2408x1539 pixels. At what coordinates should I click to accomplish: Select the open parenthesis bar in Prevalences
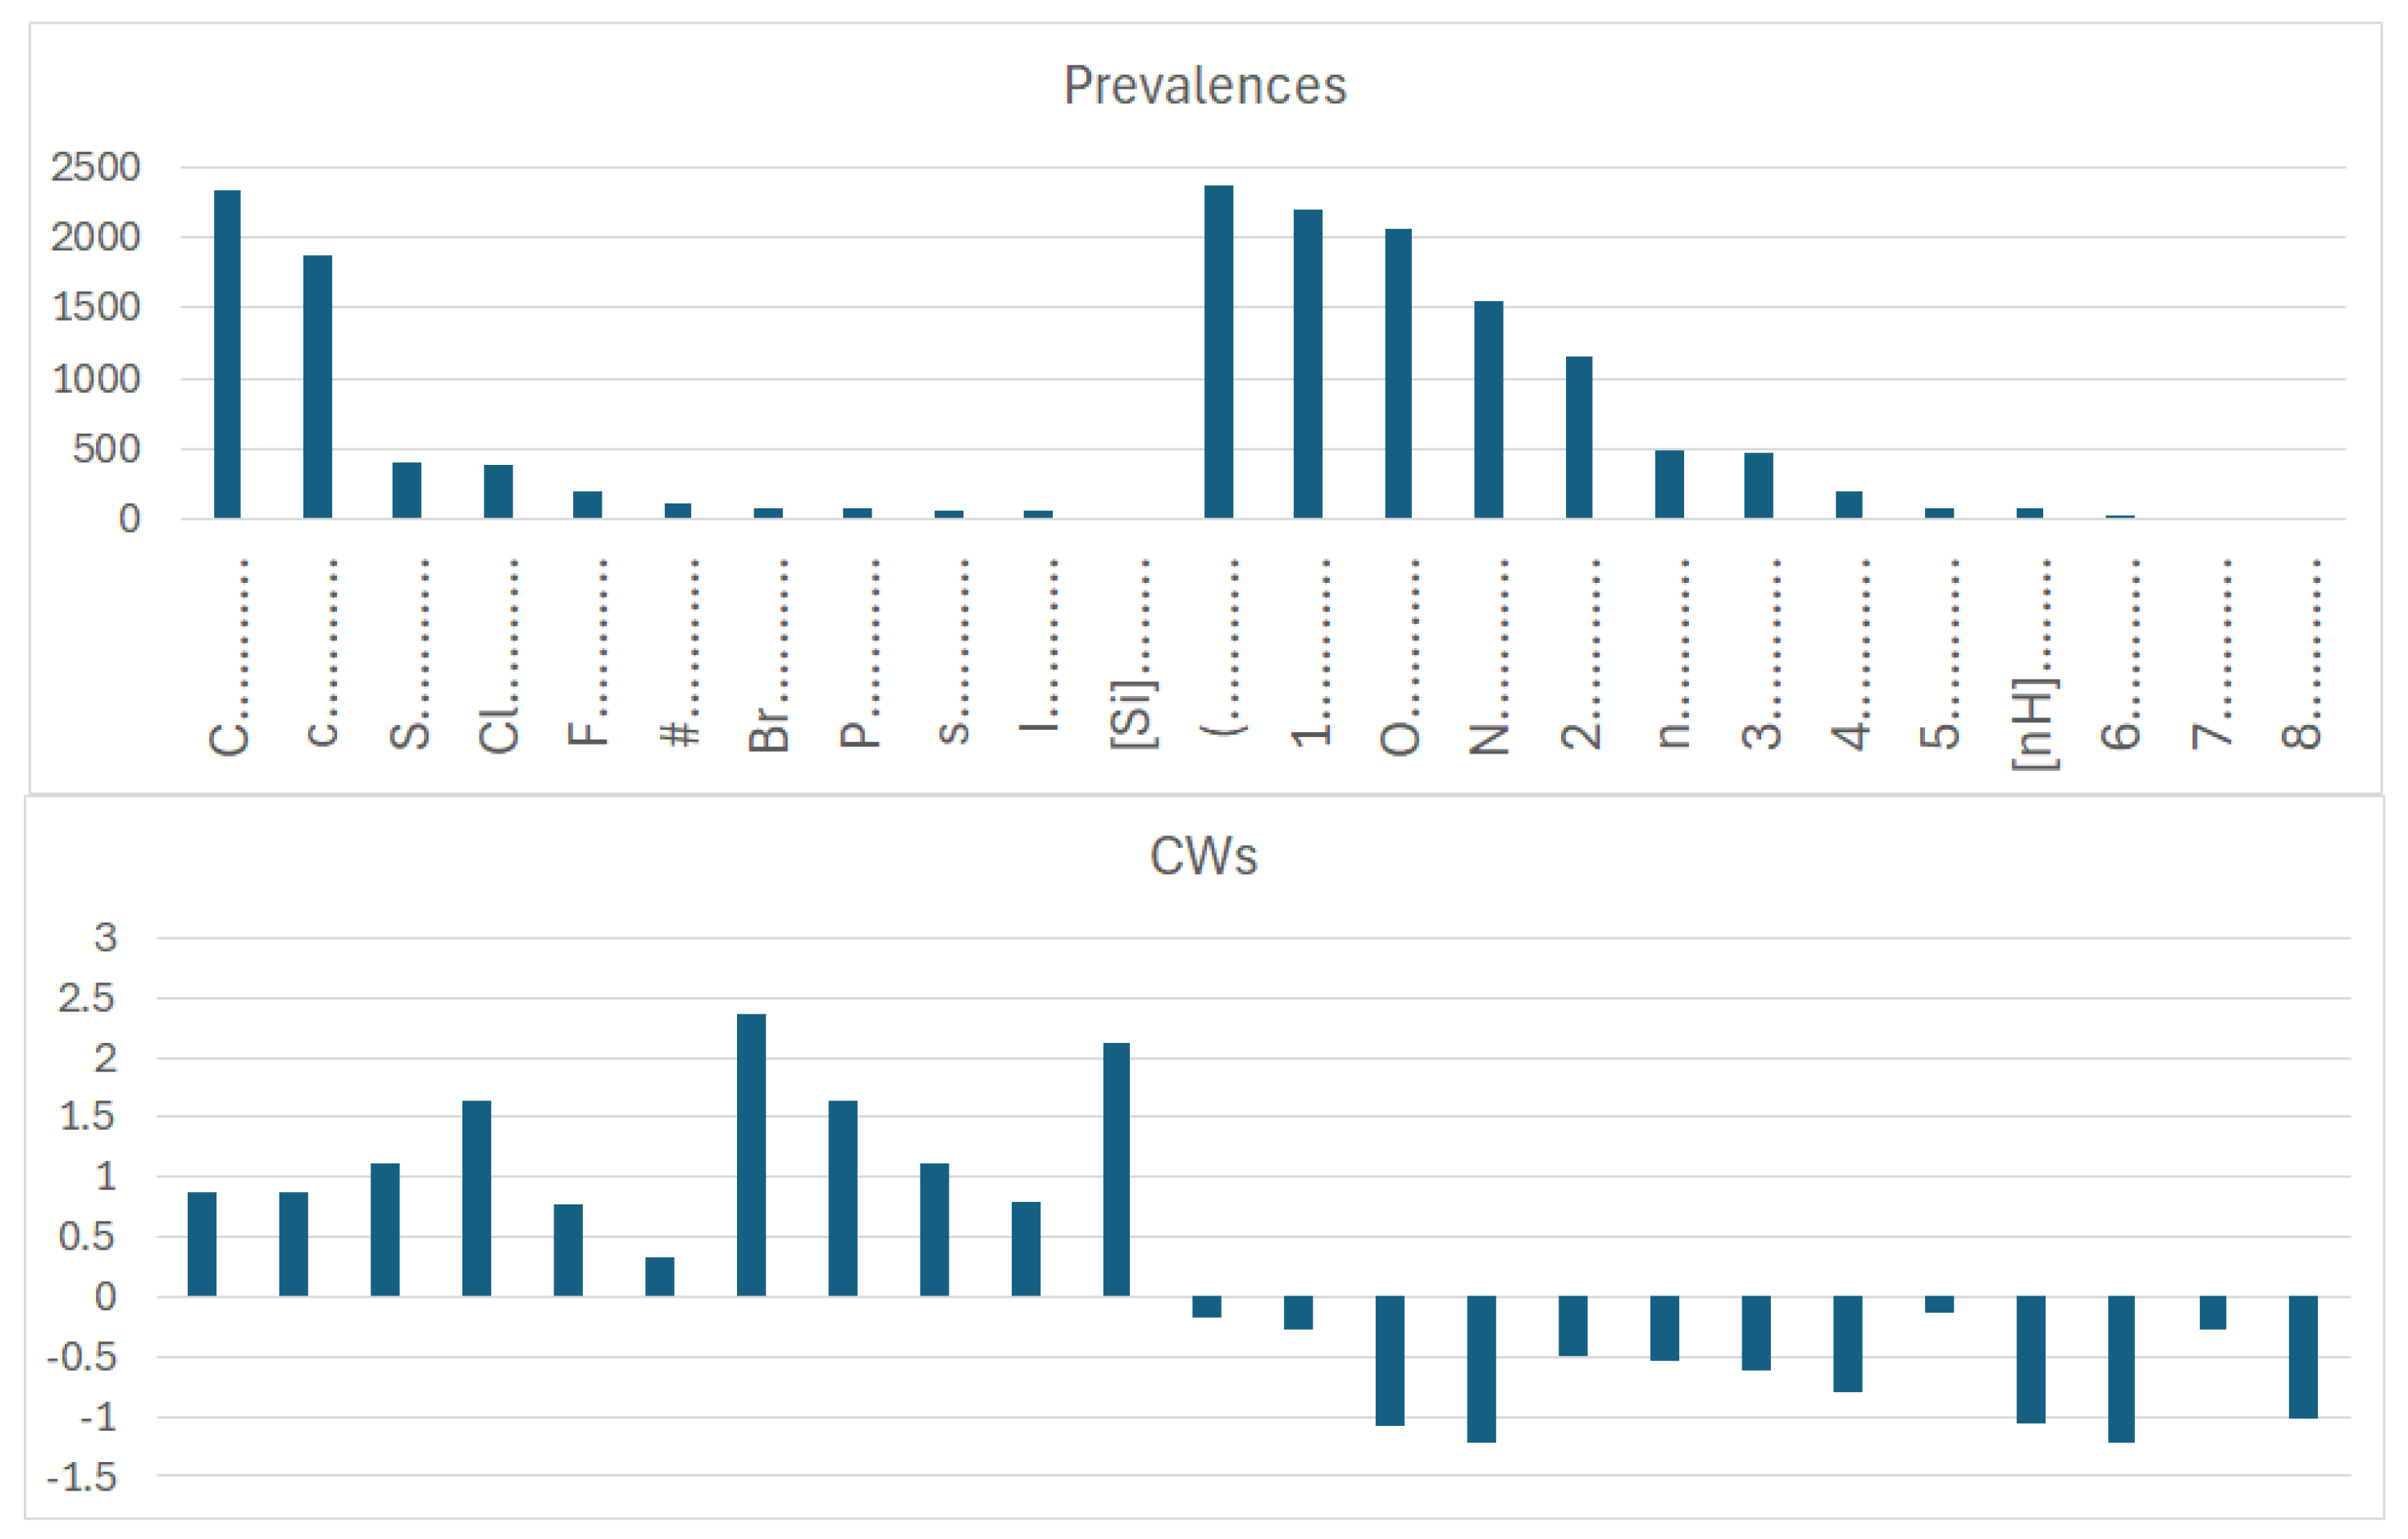[1218, 352]
